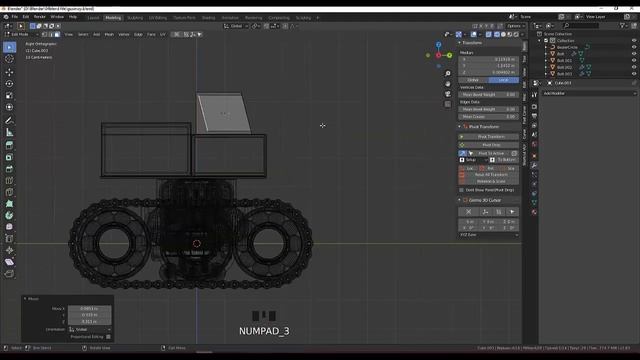The image size is (640, 360).
Task: Click the Pivot Drop button
Action: (x=489, y=145)
